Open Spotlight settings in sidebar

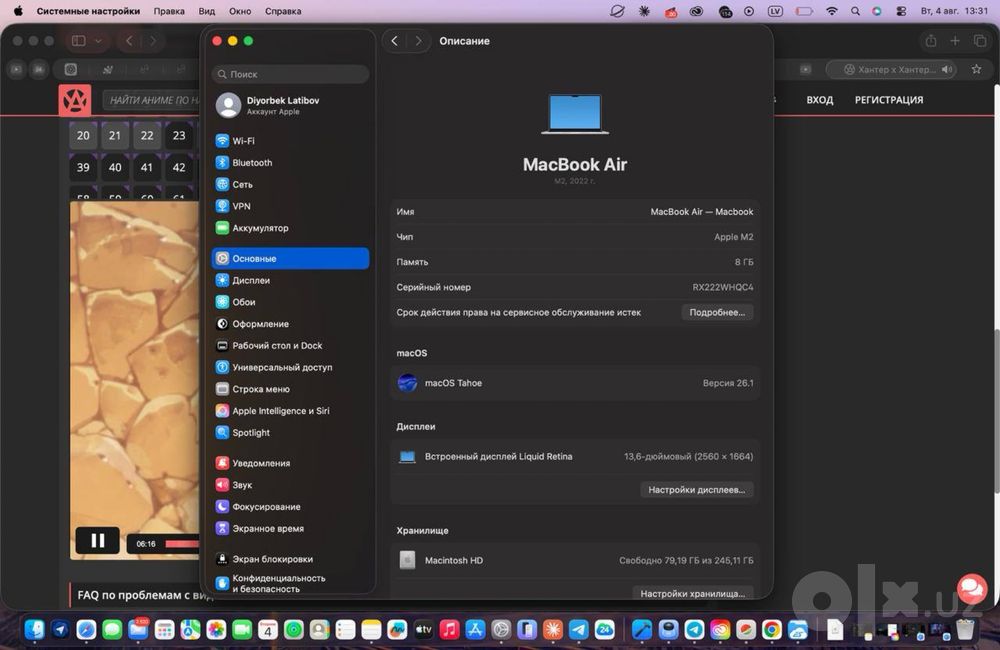[290, 432]
